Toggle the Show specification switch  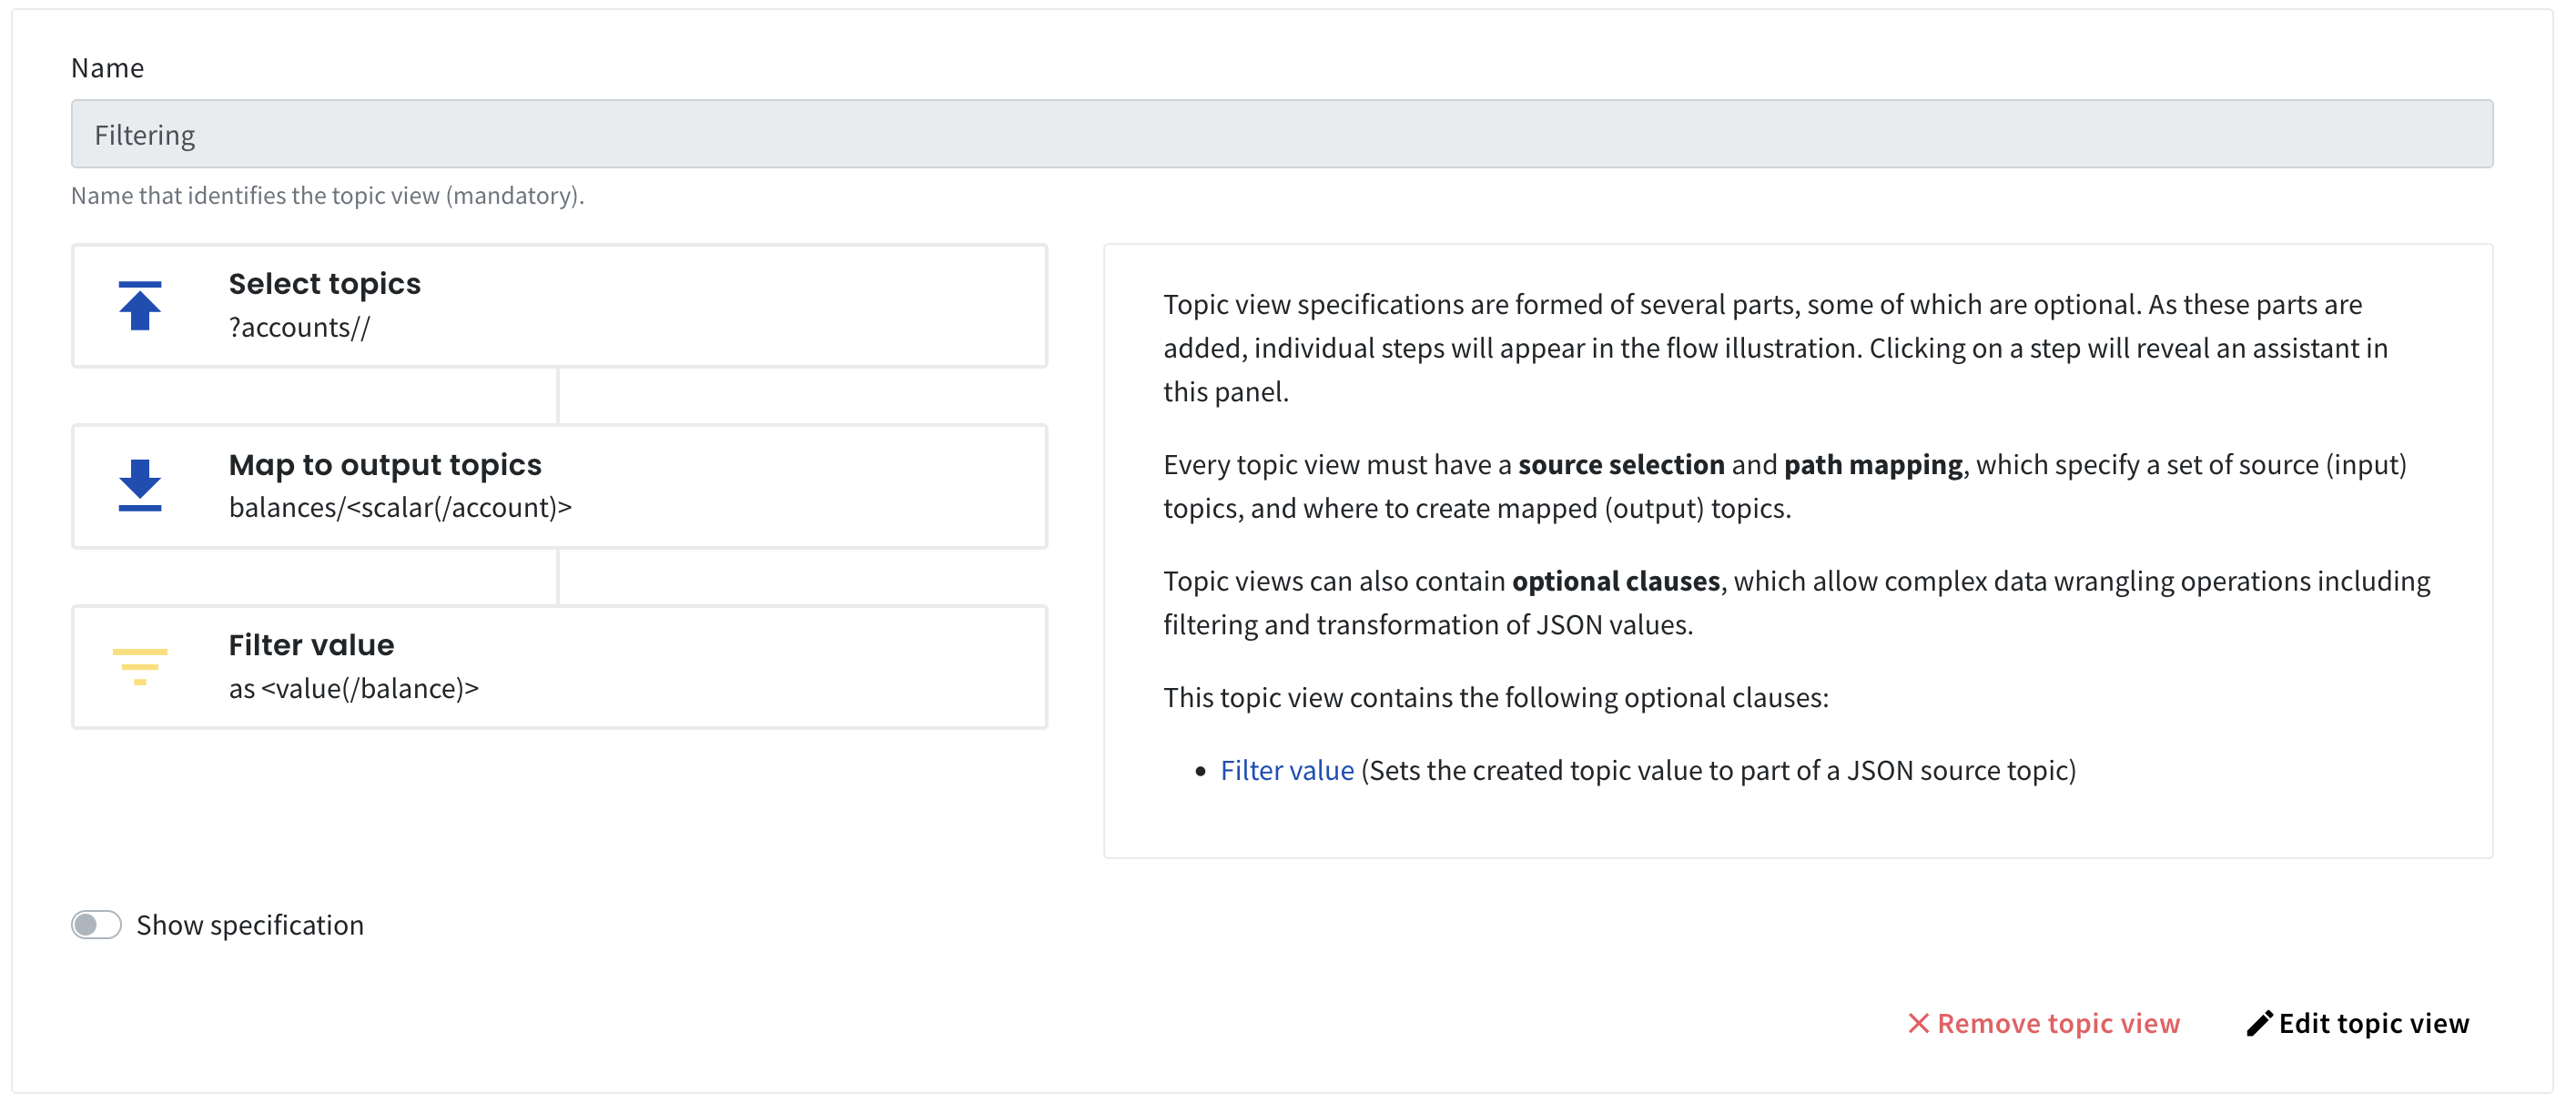pyautogui.click(x=96, y=925)
